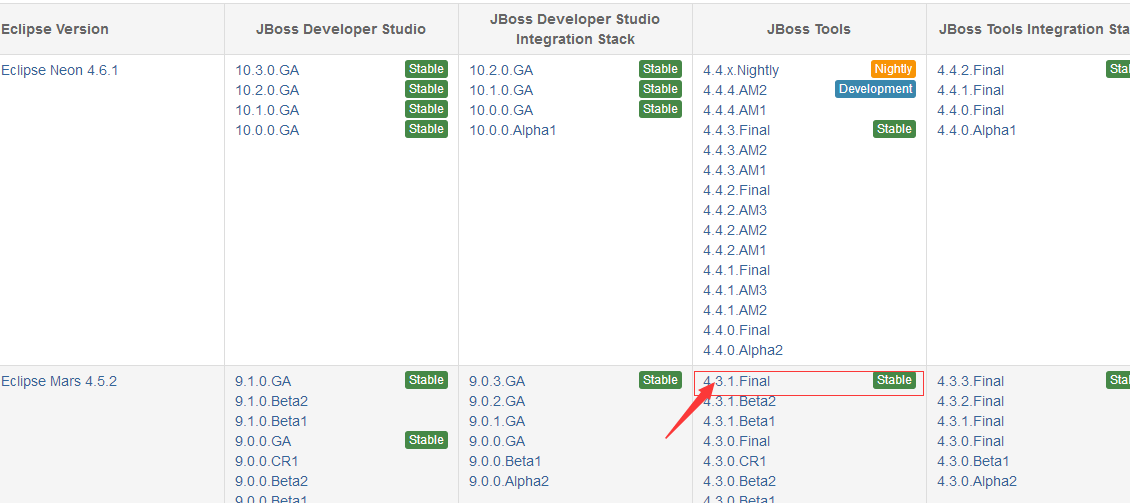The image size is (1130, 503).
Task: Open the 9.0.3.GA link
Action: [x=497, y=381]
